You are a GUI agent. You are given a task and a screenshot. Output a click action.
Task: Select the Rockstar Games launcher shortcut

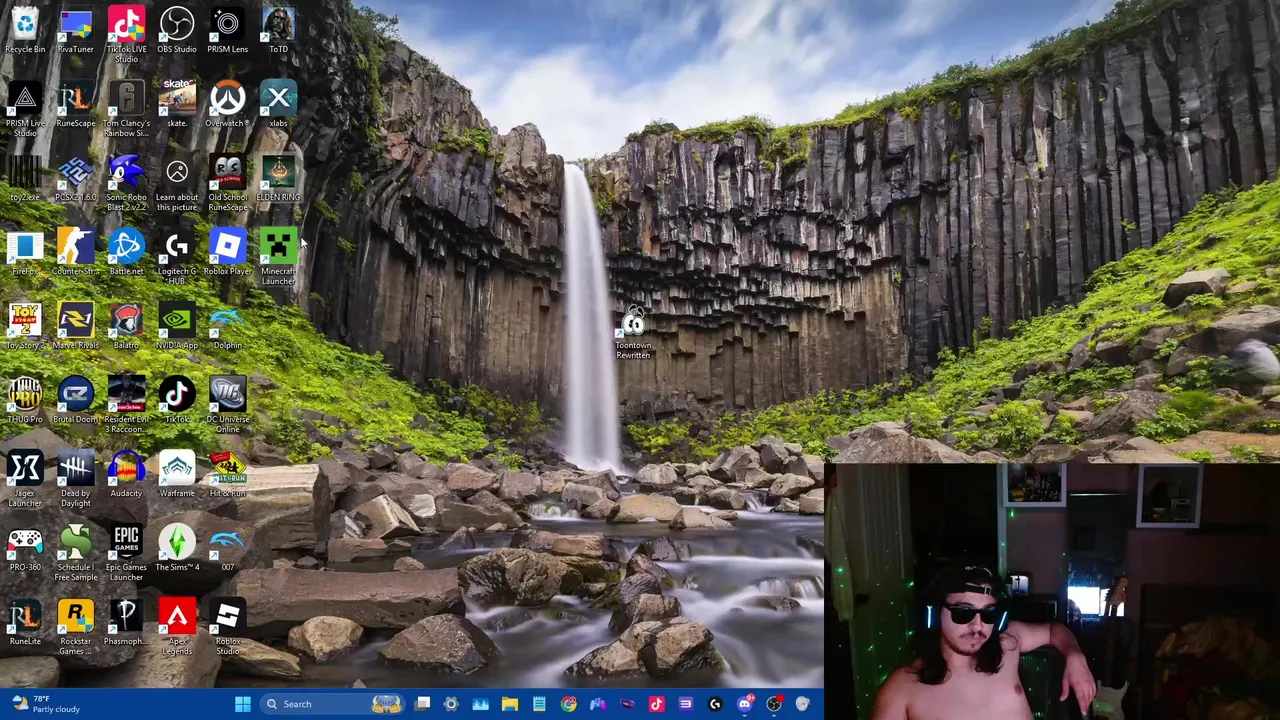(x=76, y=627)
